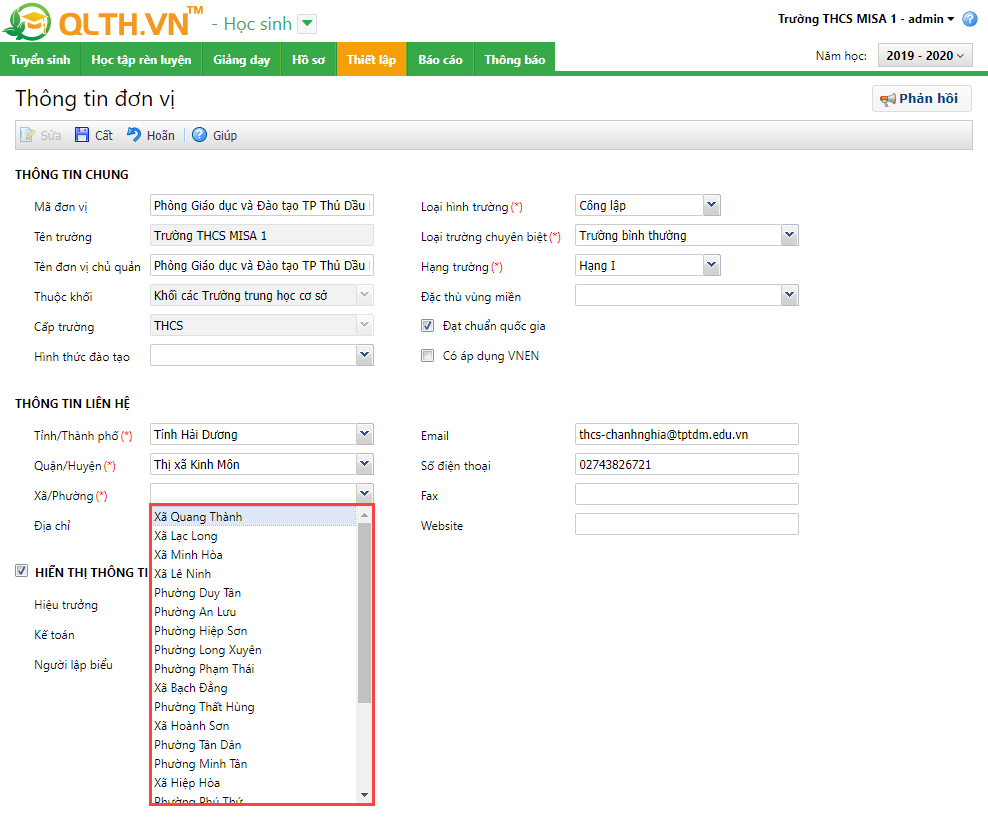Select Phường Duy Tân from the list
The width and height of the screenshot is (988, 830).
pyautogui.click(x=254, y=592)
